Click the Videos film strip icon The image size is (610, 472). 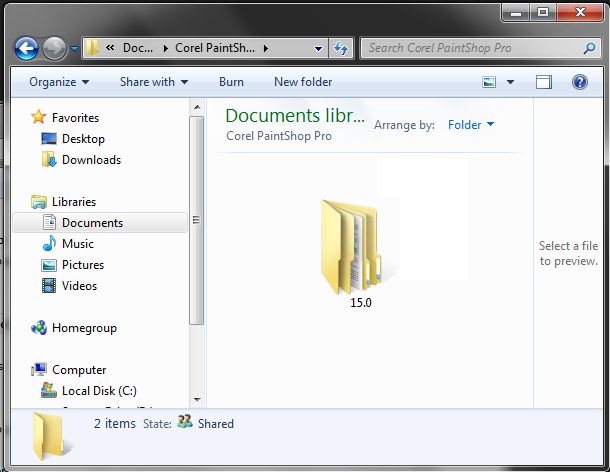point(49,285)
